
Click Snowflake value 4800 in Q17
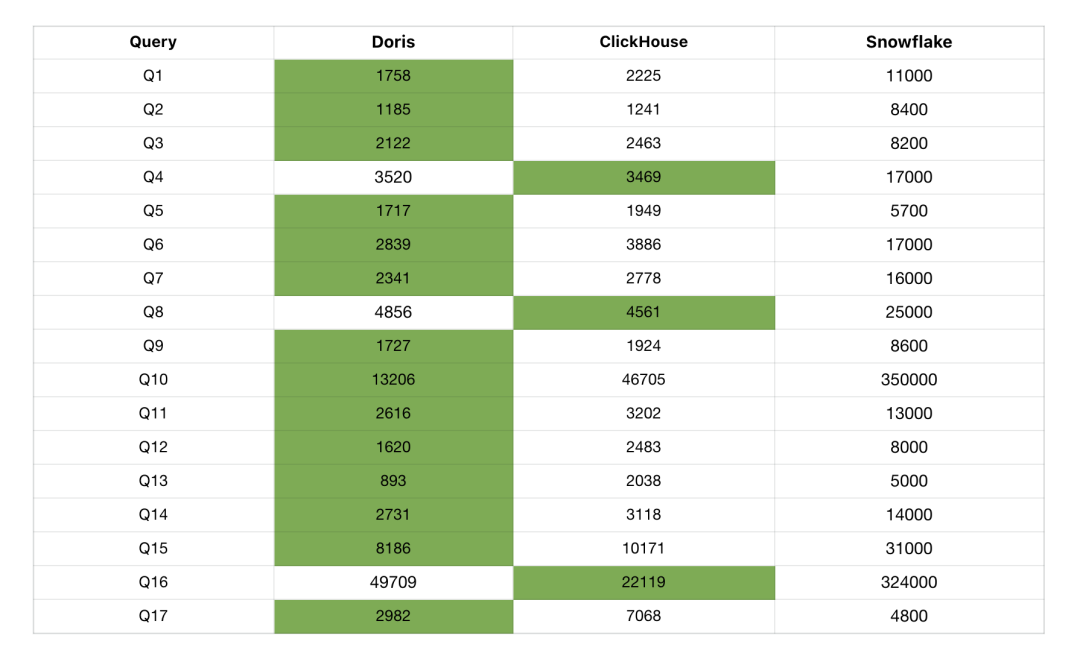point(908,616)
